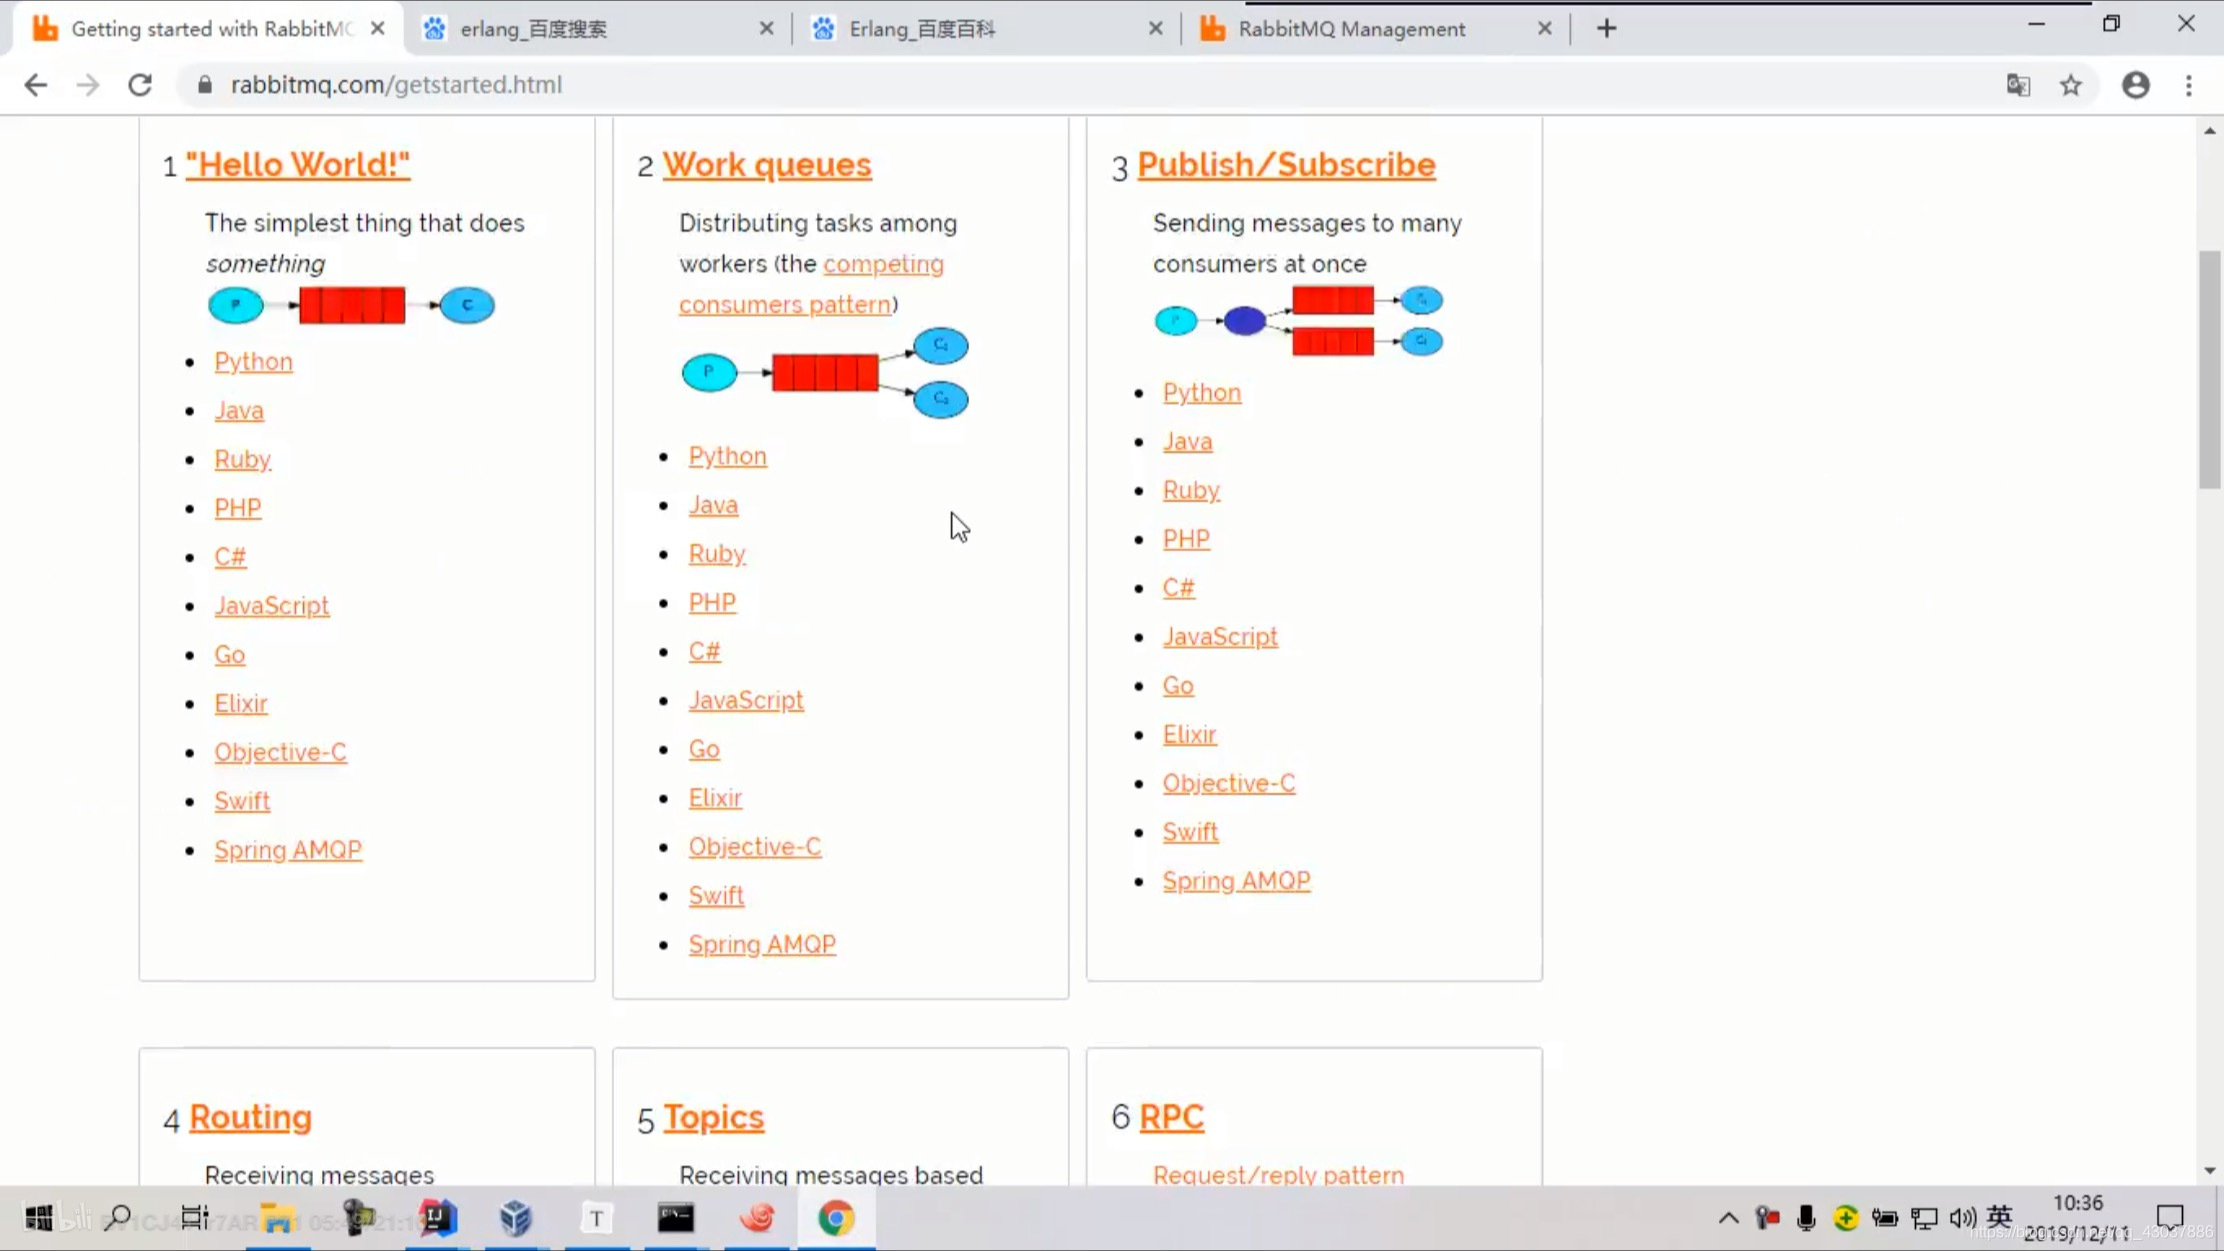Image resolution: width=2224 pixels, height=1251 pixels.
Task: Open Spring AMQP under Publish/Subscribe
Action: 1236,881
